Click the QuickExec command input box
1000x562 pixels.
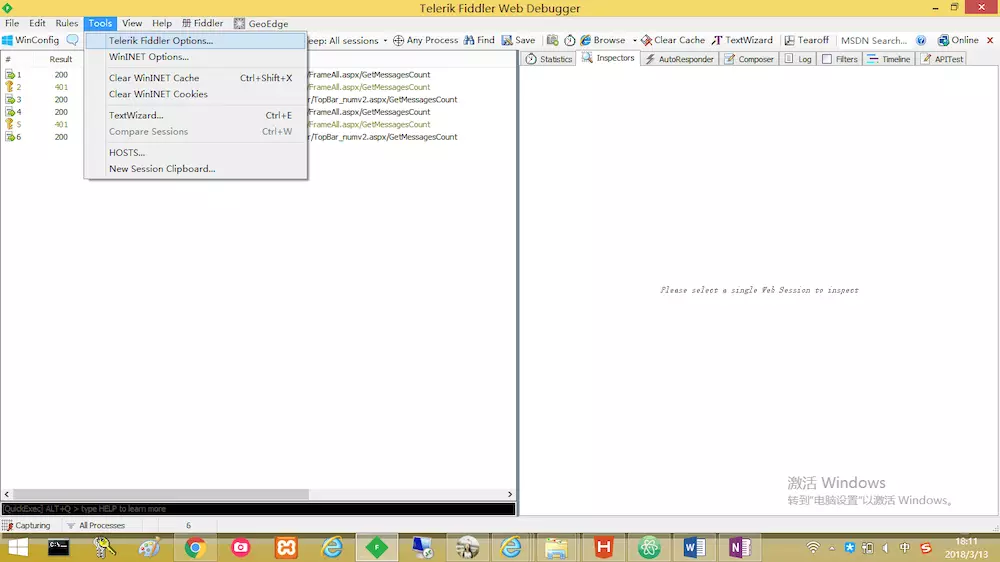(x=258, y=509)
